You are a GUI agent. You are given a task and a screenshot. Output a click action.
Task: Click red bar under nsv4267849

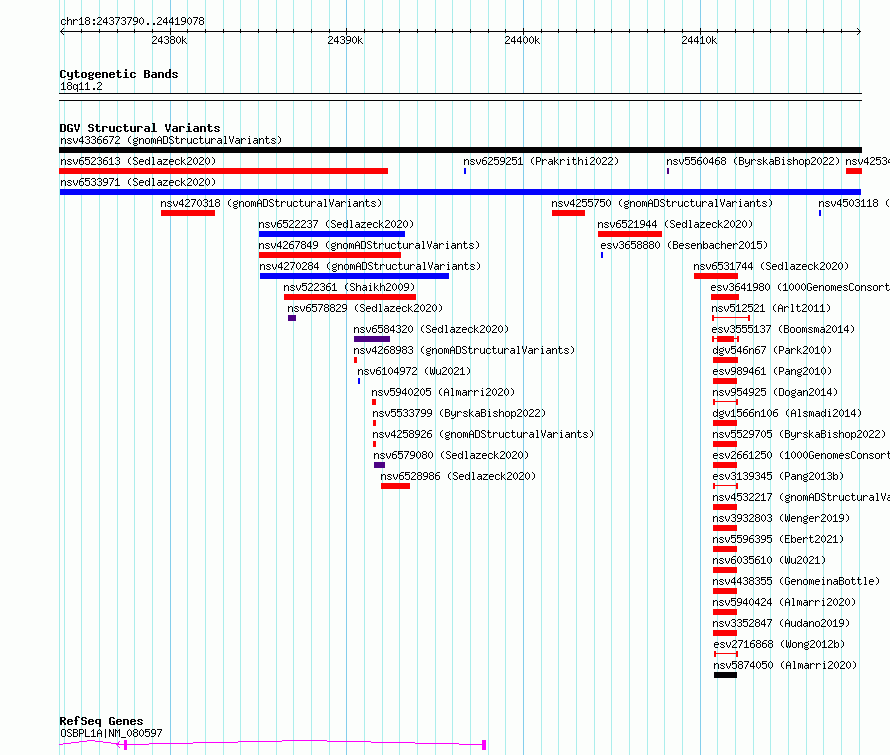(x=330, y=255)
